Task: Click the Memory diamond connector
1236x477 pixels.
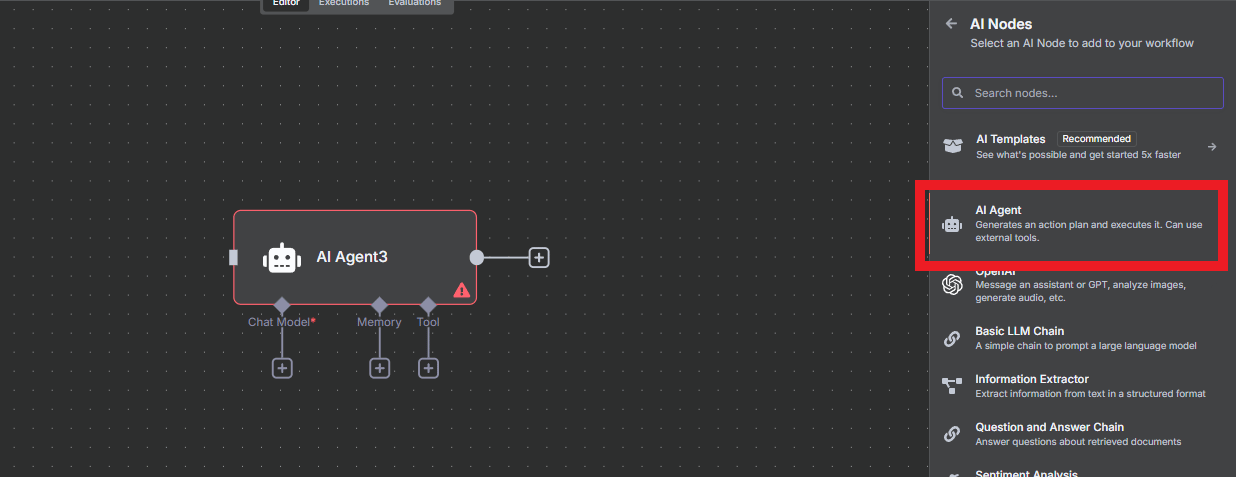Action: pyautogui.click(x=379, y=304)
